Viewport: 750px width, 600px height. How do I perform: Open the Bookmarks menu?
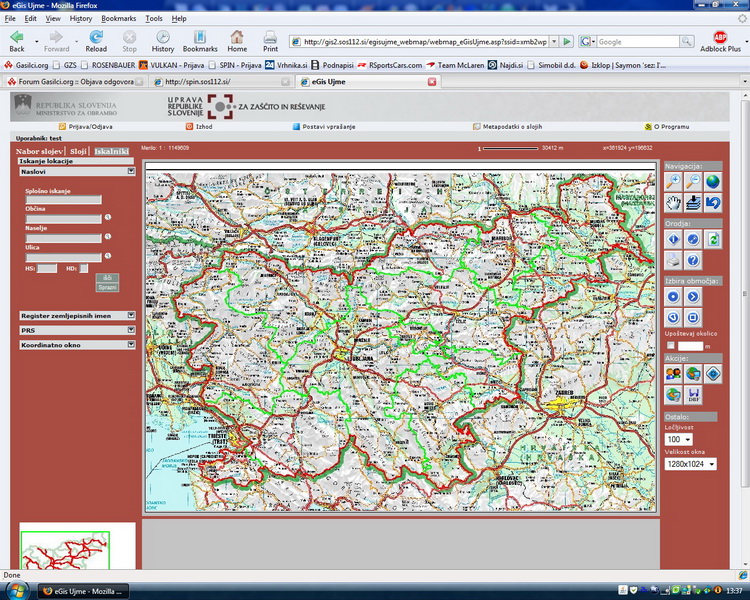pos(119,18)
